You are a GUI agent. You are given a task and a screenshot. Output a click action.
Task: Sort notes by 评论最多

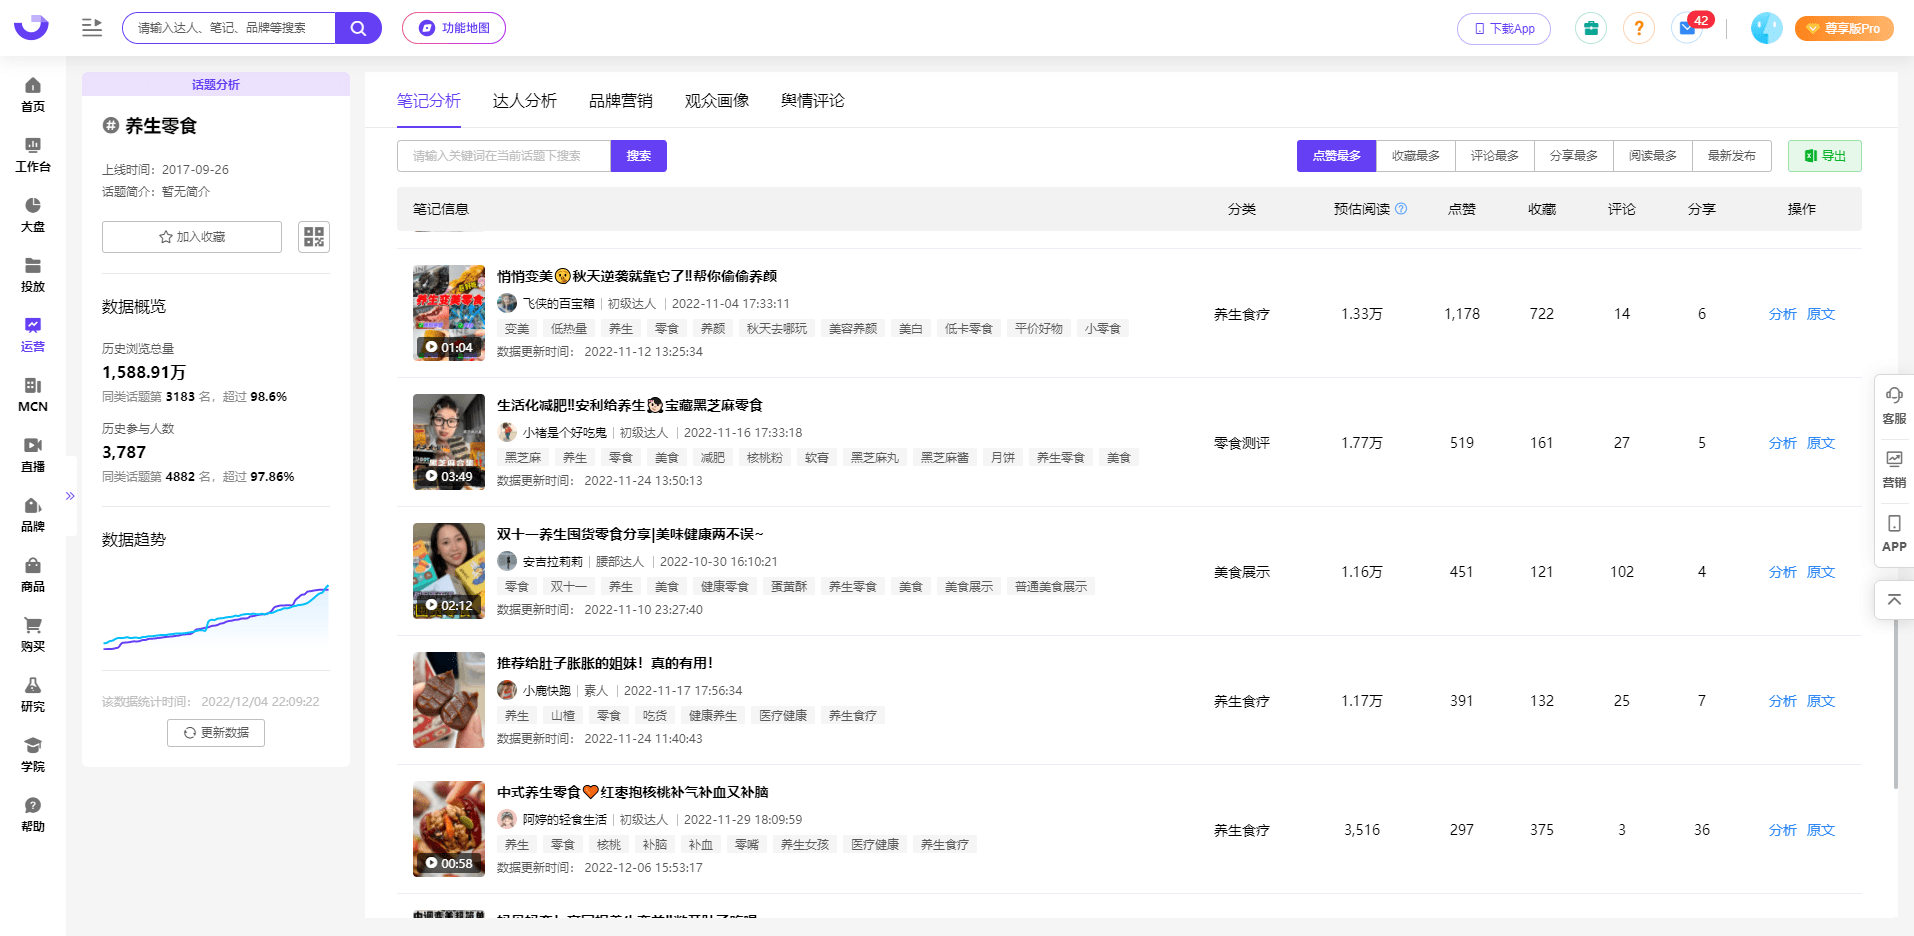click(1495, 156)
